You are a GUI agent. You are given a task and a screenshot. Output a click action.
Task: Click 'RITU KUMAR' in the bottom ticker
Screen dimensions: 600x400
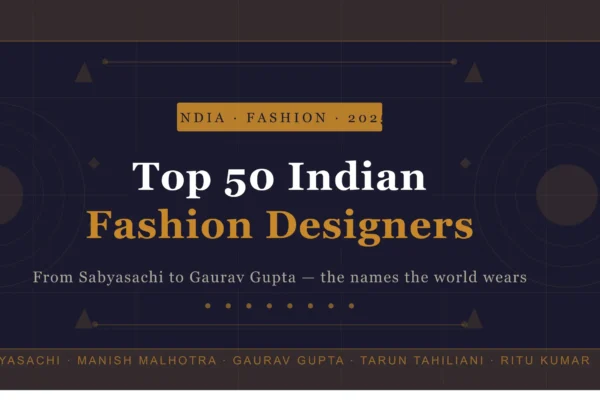(545, 361)
